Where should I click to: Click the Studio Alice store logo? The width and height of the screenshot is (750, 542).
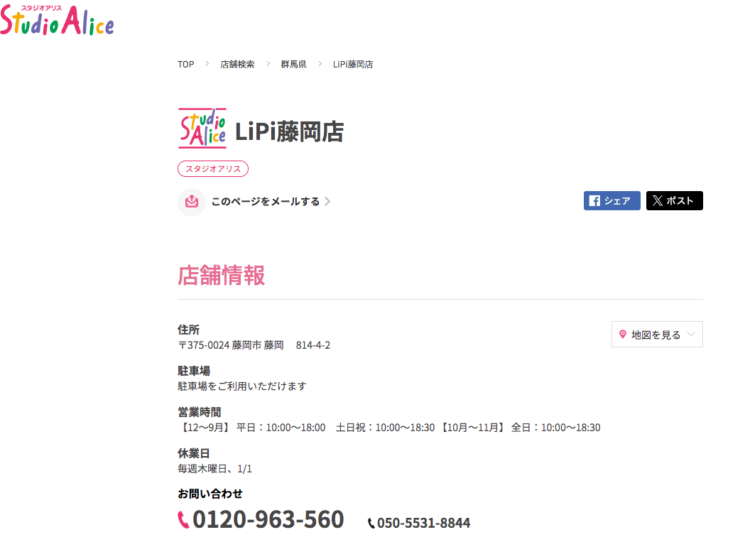click(202, 128)
